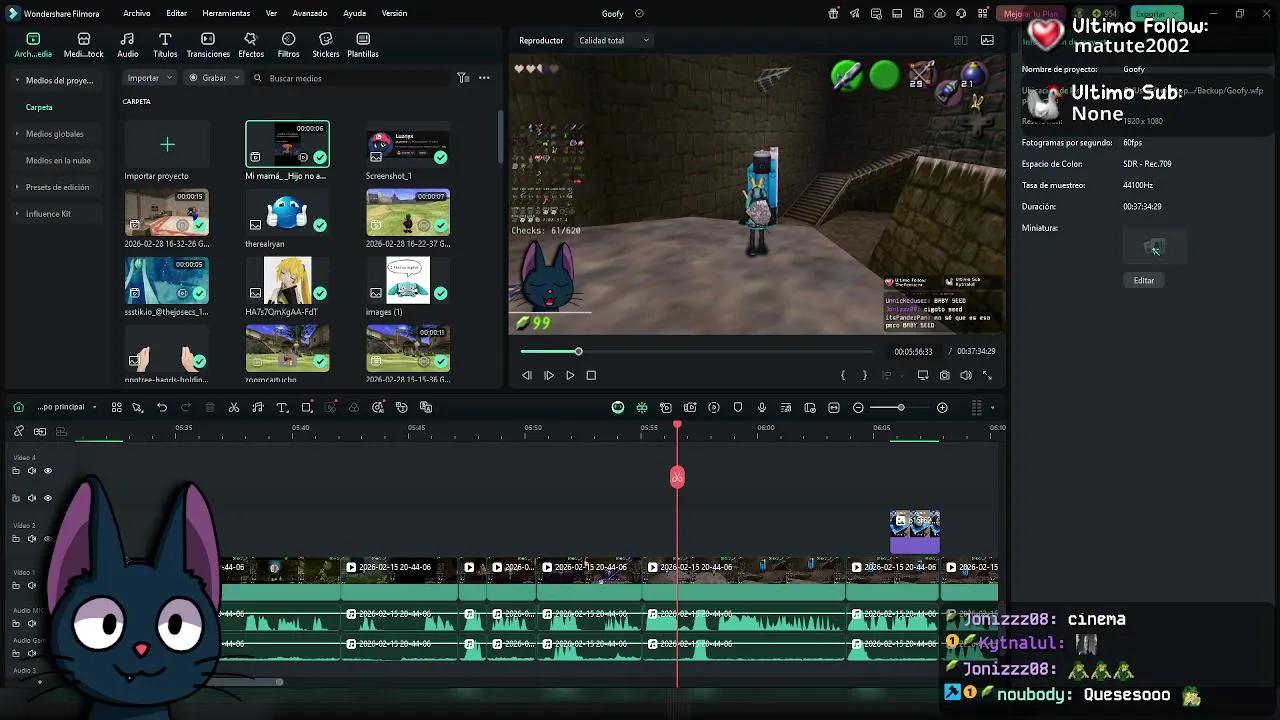Screen dimensions: 1280x720
Task: Open the Editar menu
Action: click(177, 13)
